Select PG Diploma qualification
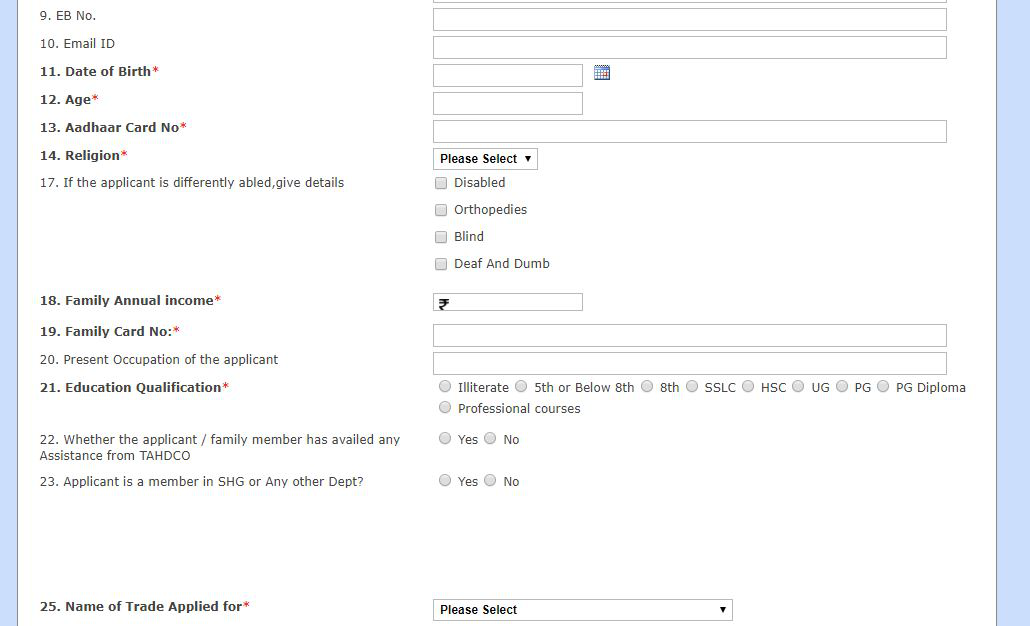 883,386
